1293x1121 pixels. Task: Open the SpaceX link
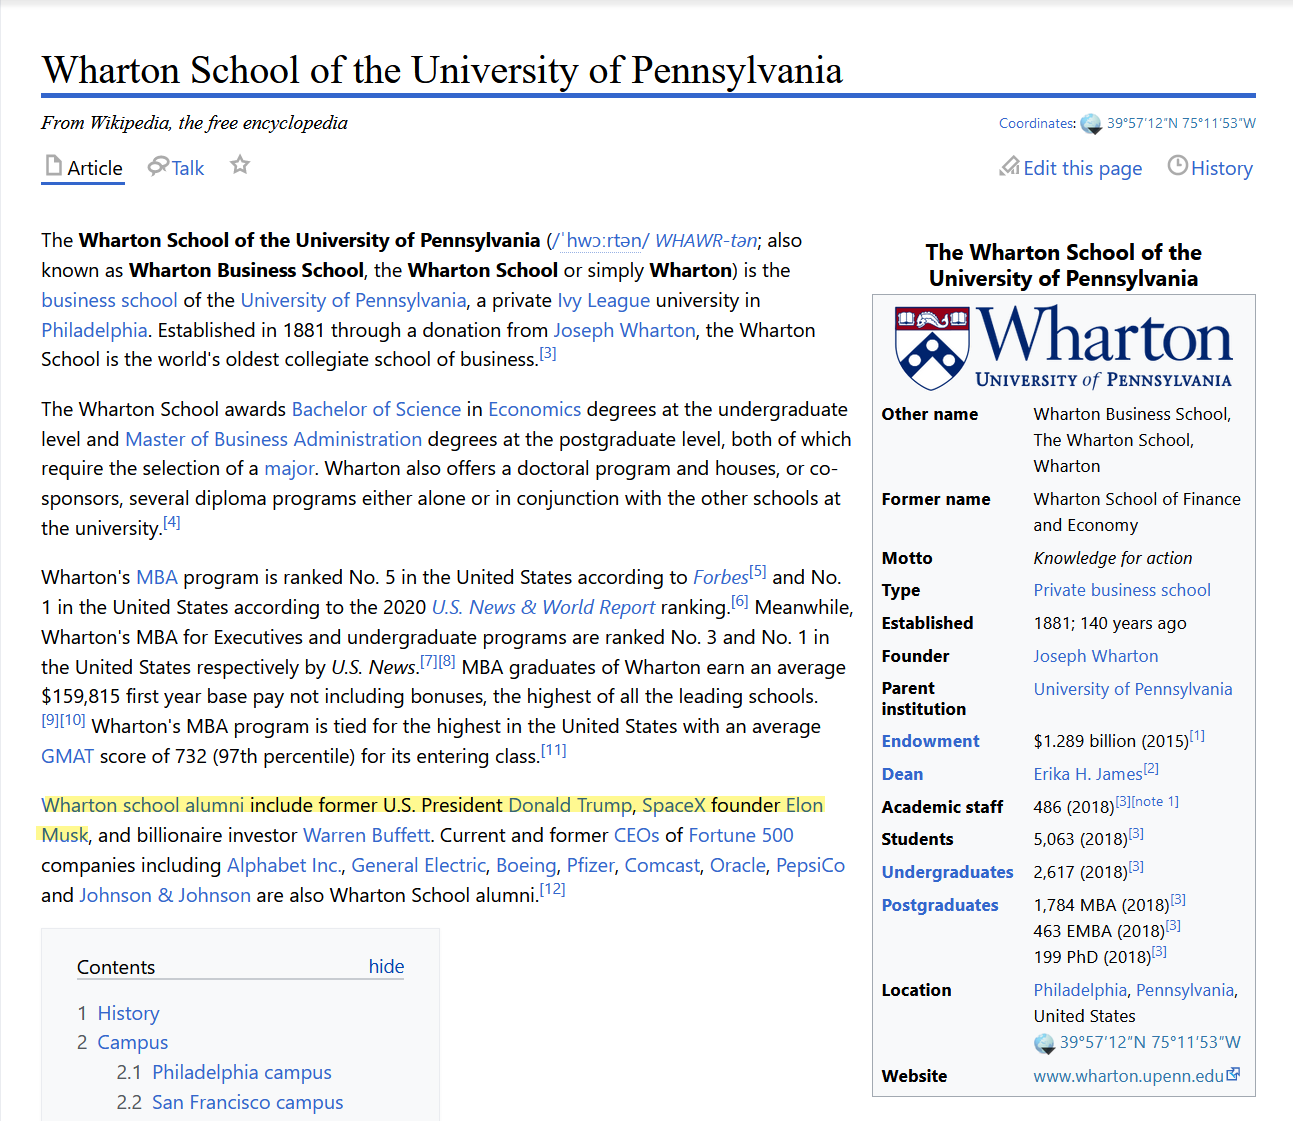[673, 805]
